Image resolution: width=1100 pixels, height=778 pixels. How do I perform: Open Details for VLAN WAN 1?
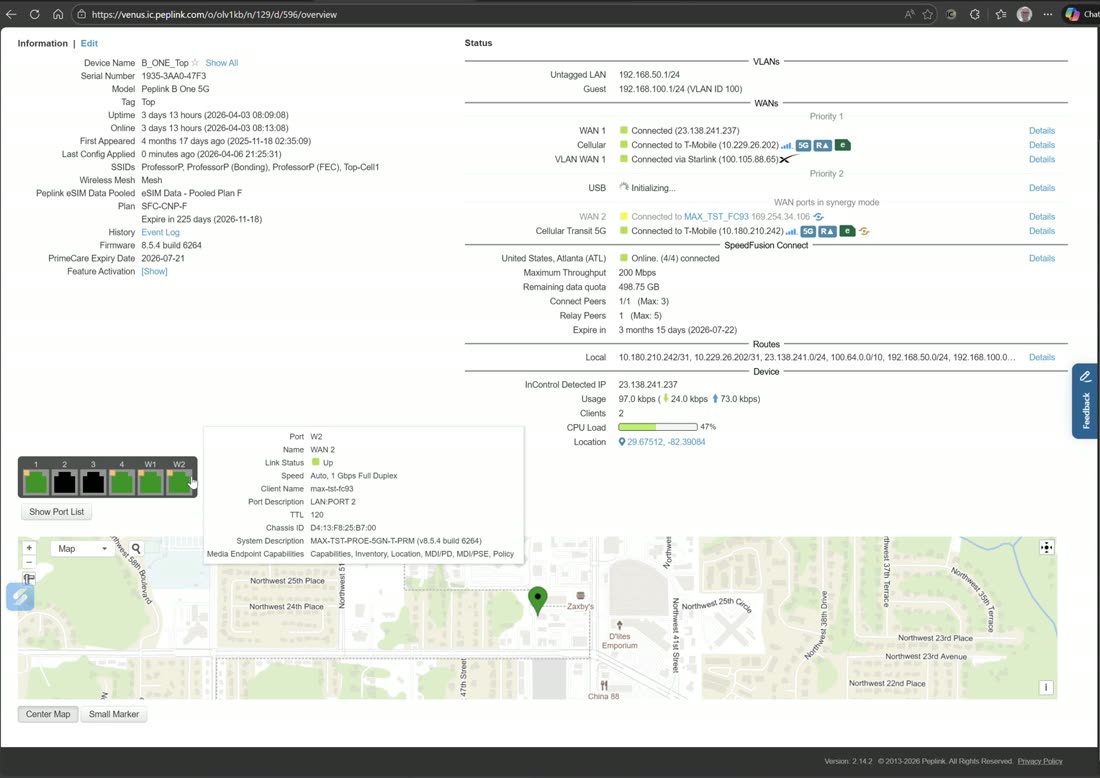click(x=1042, y=159)
